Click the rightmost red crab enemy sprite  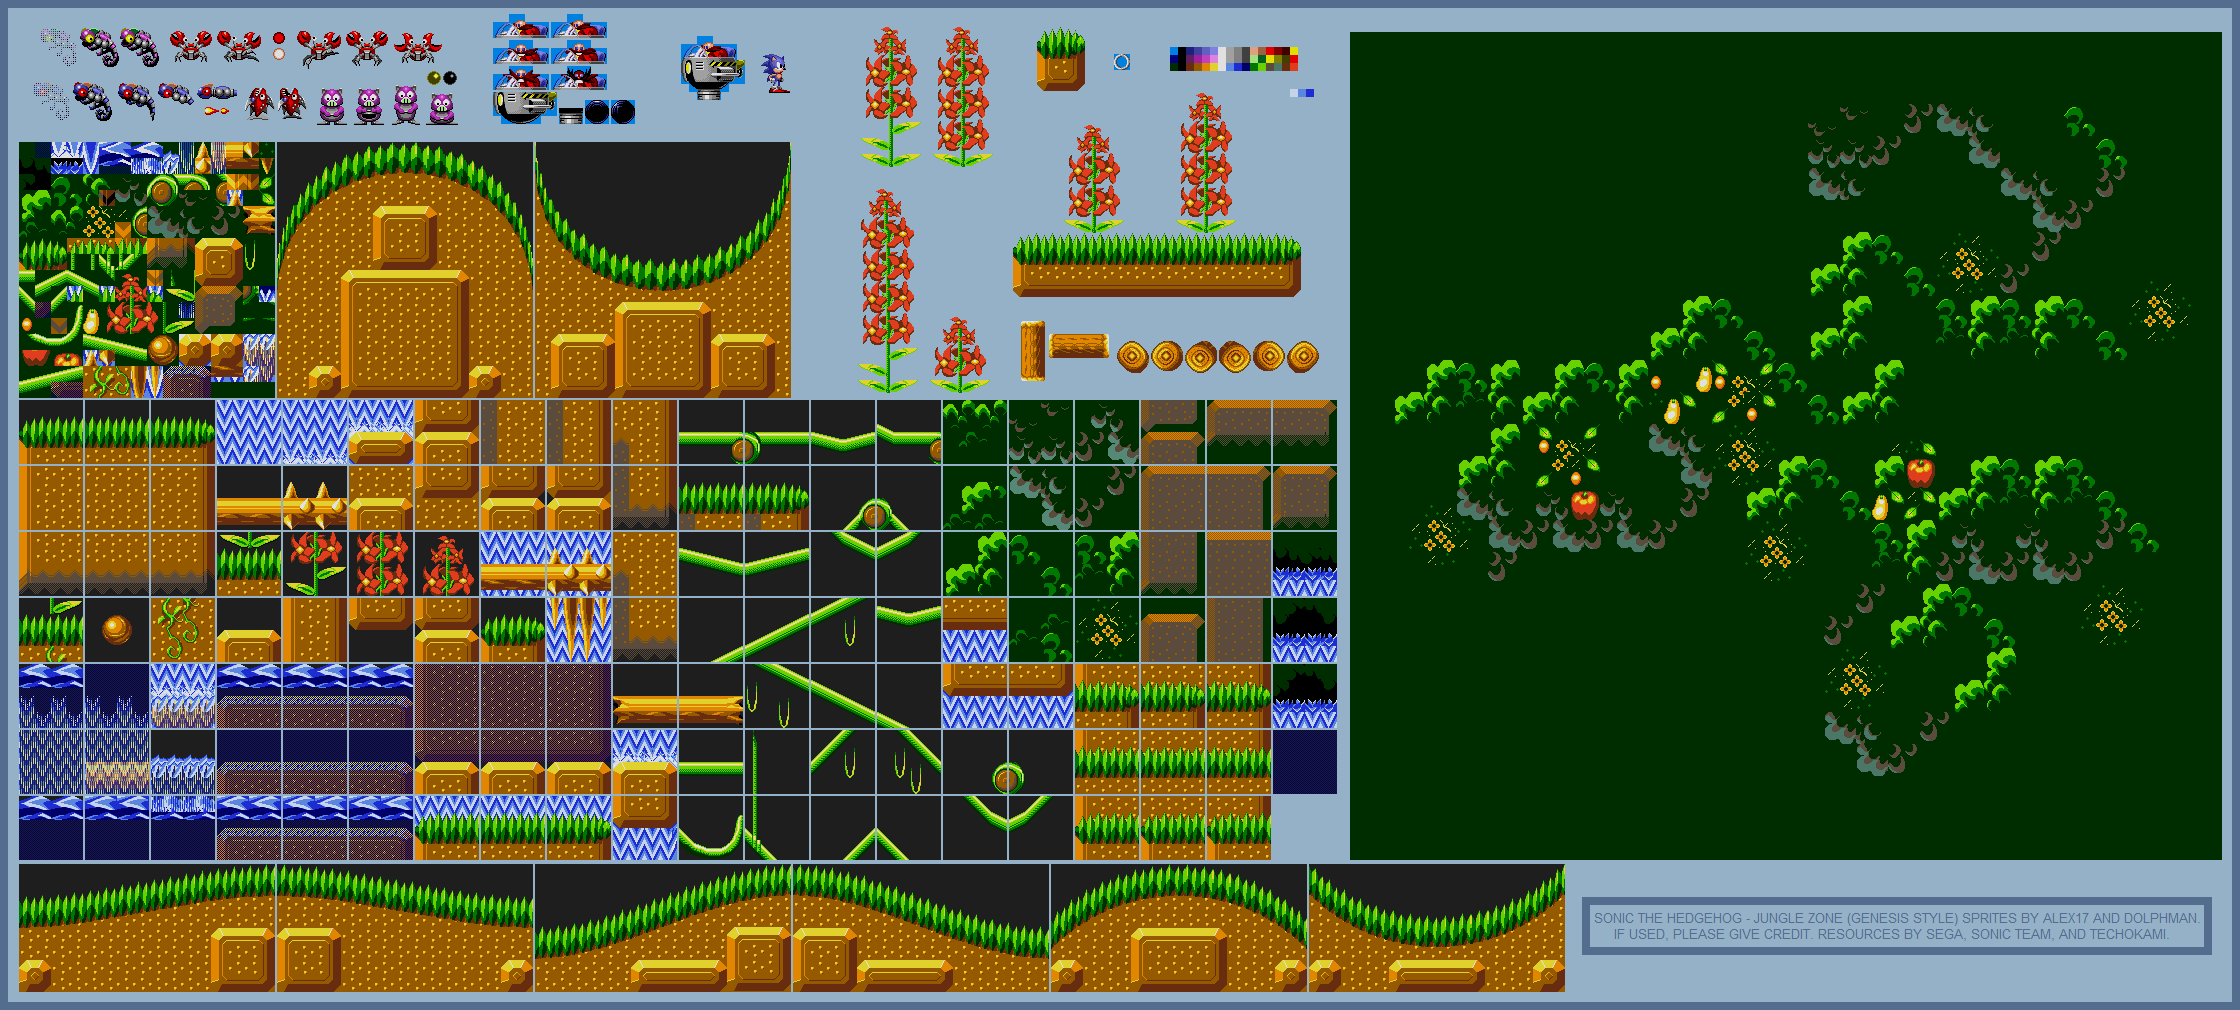click(x=417, y=47)
